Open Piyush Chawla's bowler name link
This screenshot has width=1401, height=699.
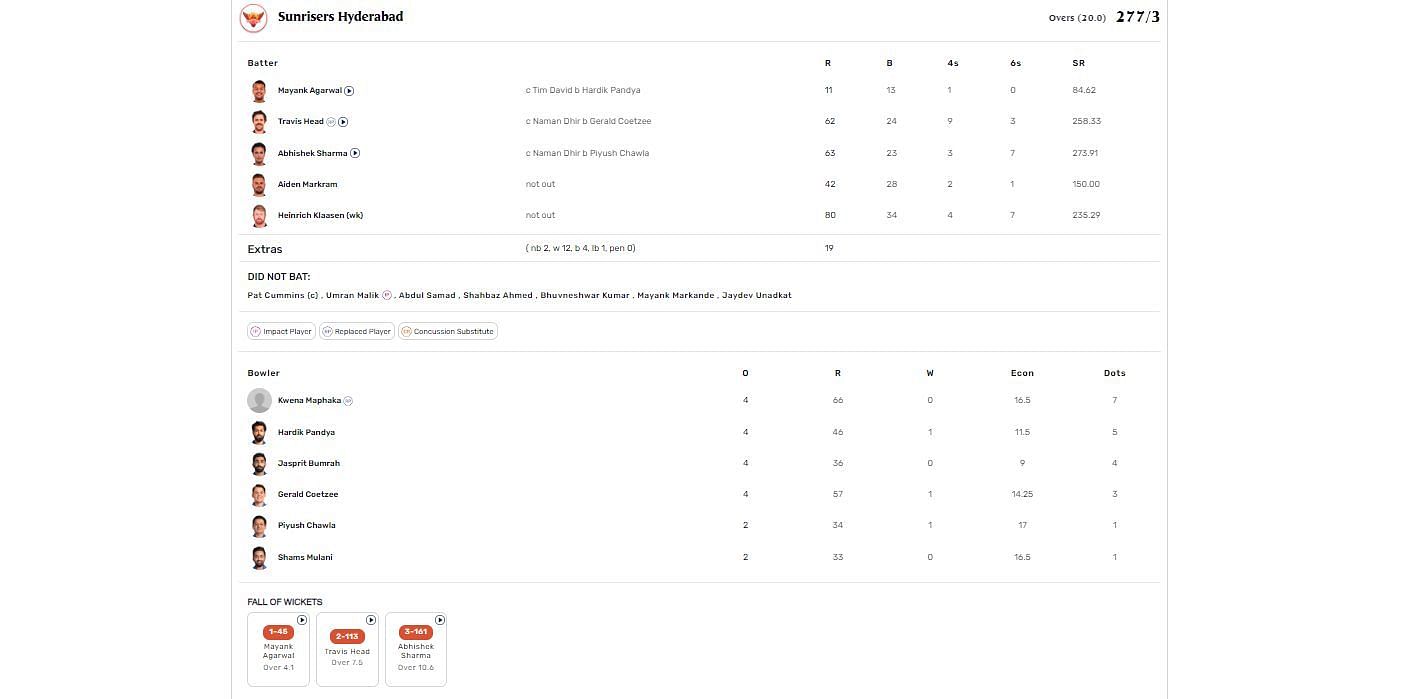(307, 526)
